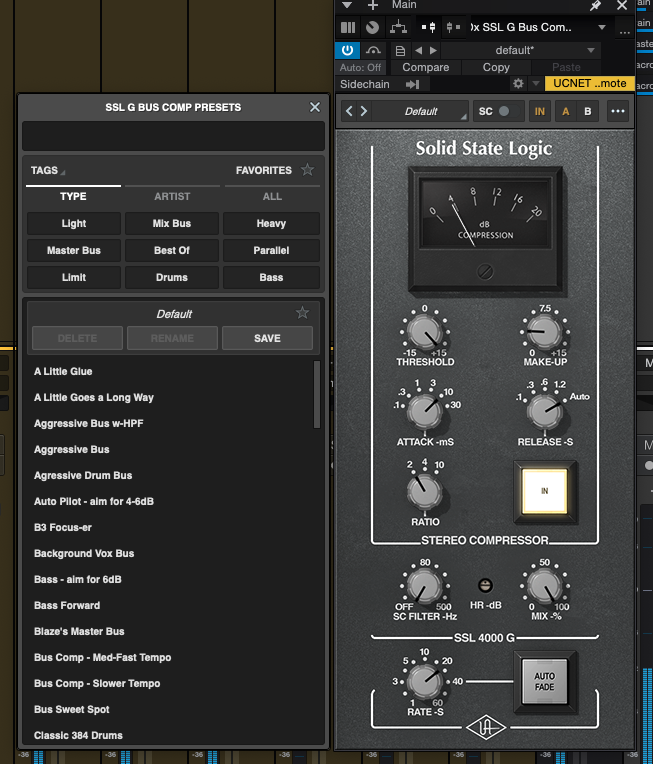653x764 pixels.
Task: Open the plugin selector dropdown arrow
Action: [602, 27]
